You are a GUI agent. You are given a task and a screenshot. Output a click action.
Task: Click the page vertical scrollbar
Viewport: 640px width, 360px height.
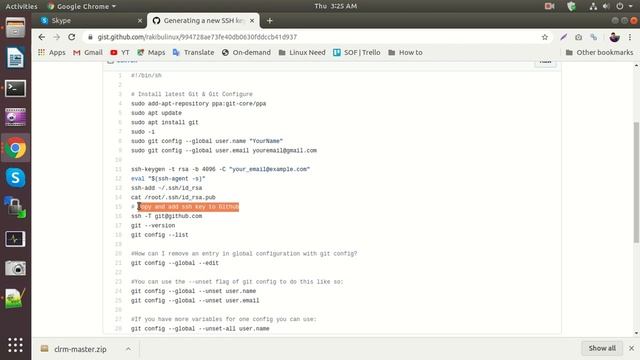pyautogui.click(x=636, y=183)
